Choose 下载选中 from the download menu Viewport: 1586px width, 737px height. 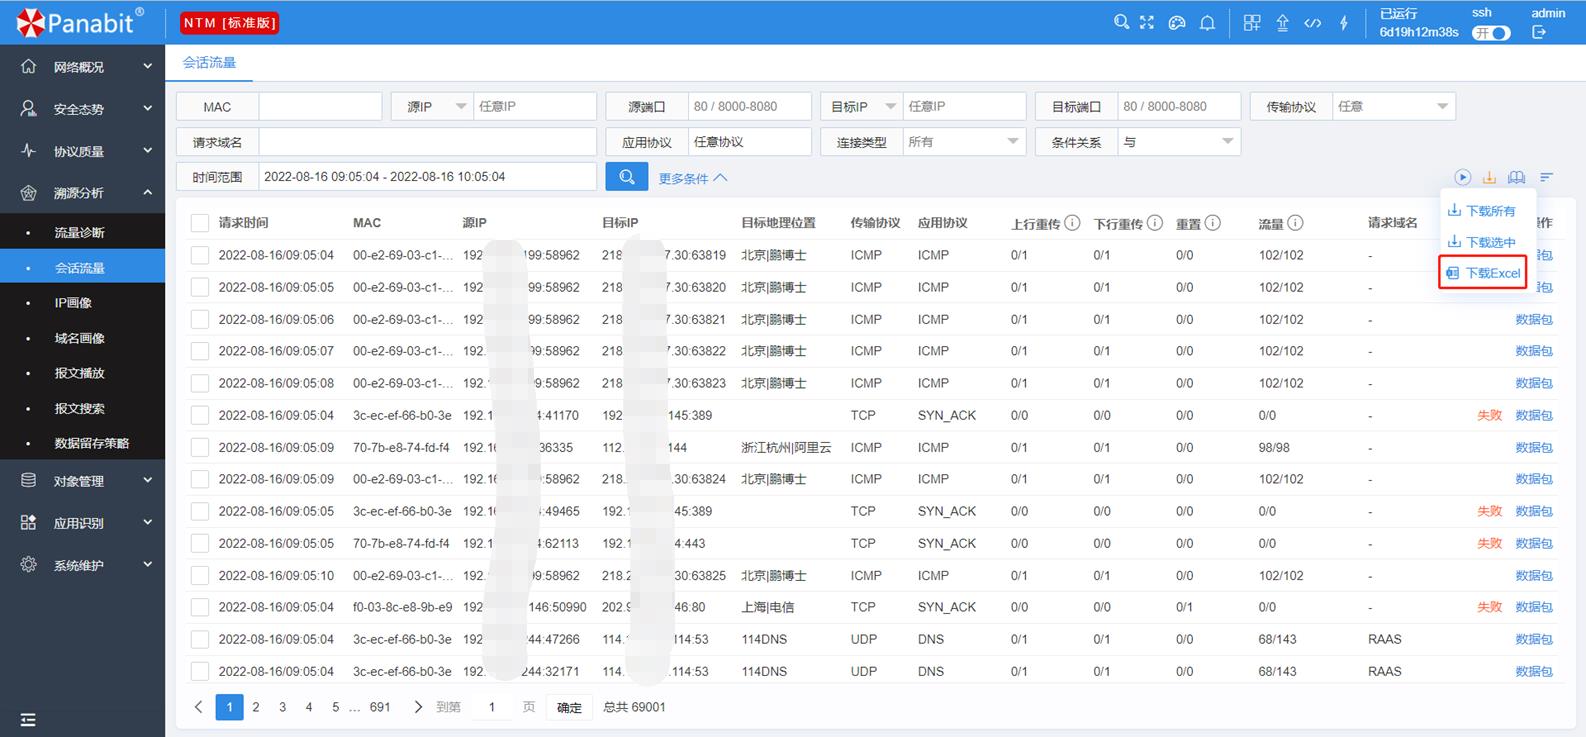[1482, 242]
